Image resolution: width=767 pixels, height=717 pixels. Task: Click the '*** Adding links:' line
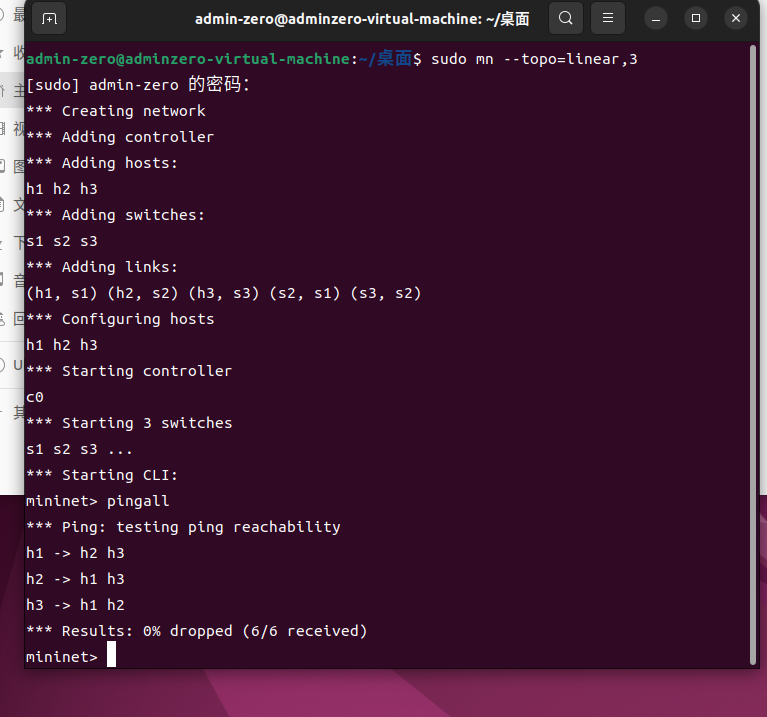point(102,267)
